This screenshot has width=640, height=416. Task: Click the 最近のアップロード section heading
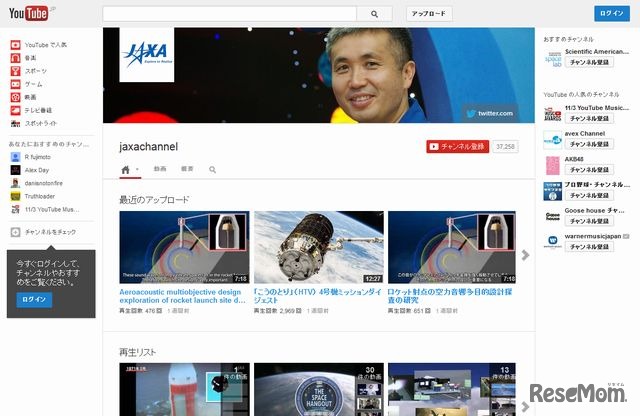pos(154,200)
